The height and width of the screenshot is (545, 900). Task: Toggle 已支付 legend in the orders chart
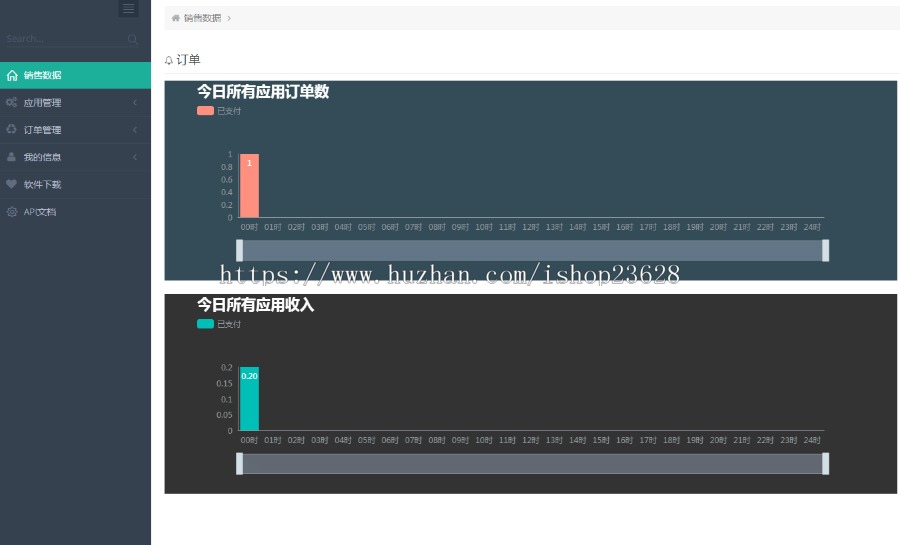(x=219, y=111)
